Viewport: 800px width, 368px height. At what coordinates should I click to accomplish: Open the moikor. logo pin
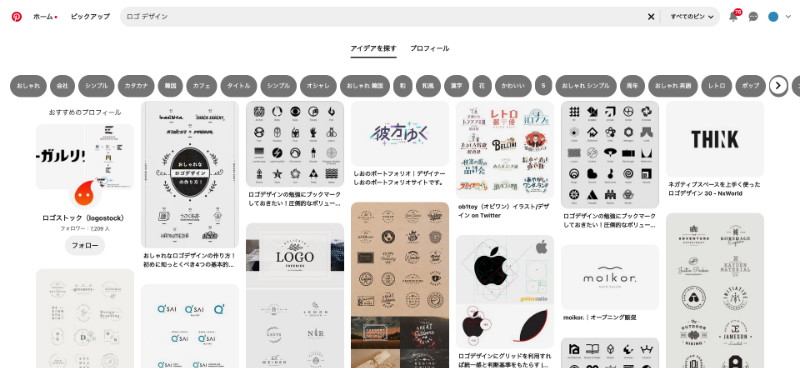[610, 277]
